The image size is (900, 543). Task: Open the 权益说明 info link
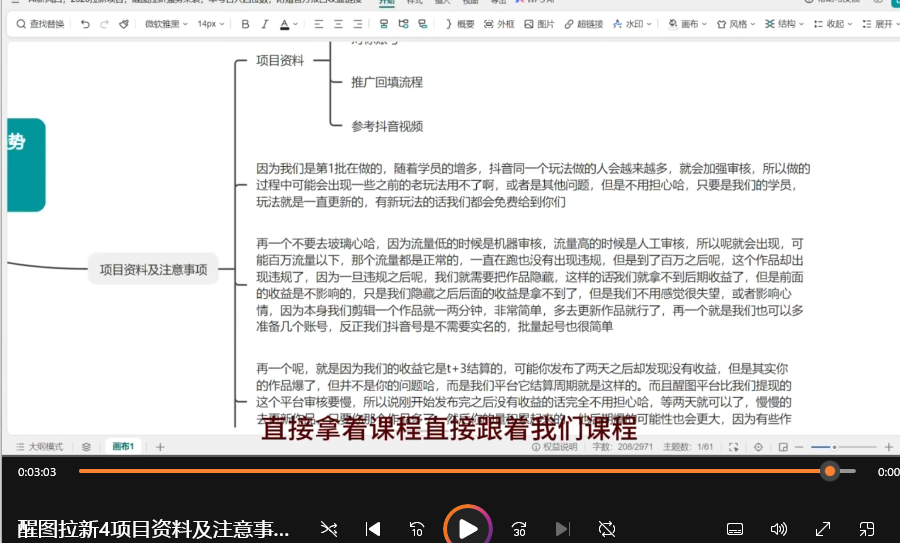click(554, 447)
